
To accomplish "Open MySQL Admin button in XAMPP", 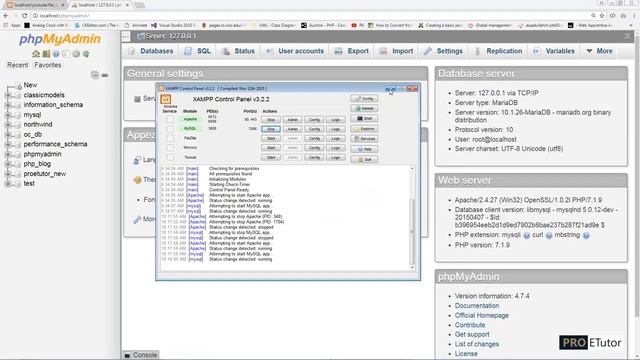I will pyautogui.click(x=292, y=129).
